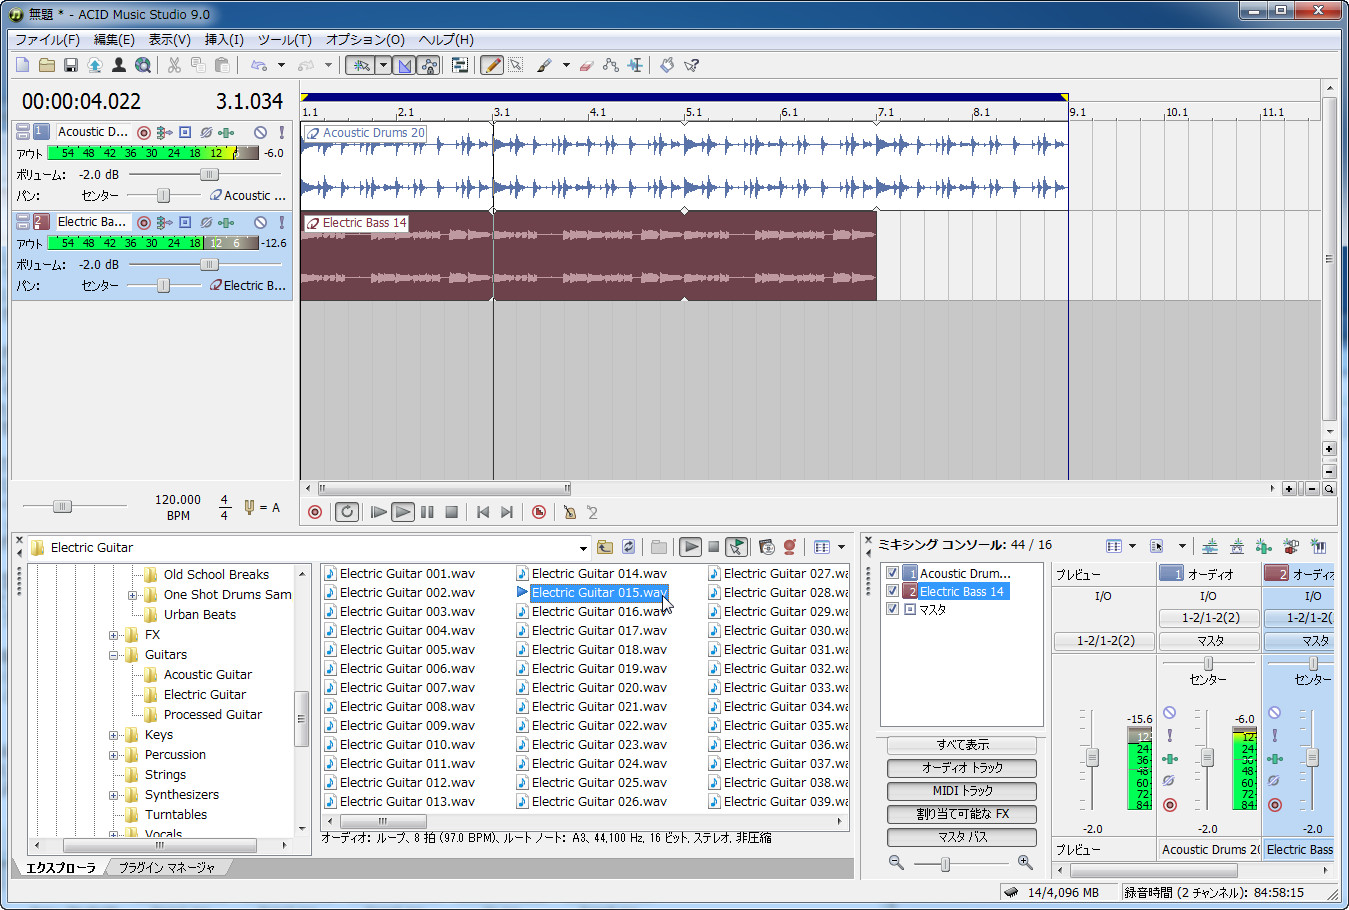This screenshot has height=910, width=1349.
Task: Open the 編集(E) menu
Action: (114, 40)
